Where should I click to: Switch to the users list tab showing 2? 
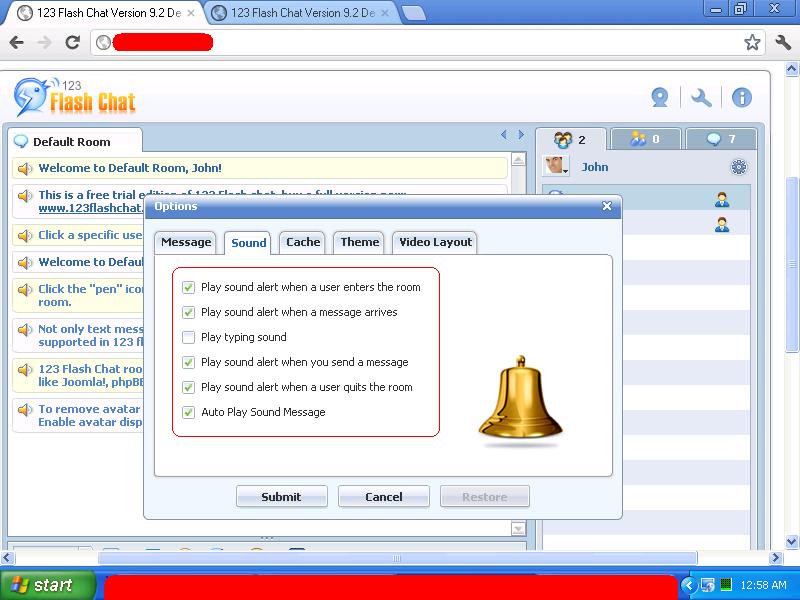(570, 139)
